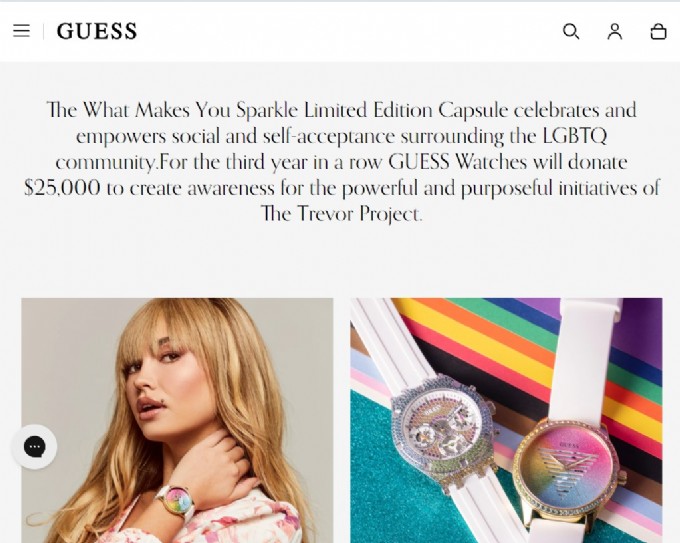This screenshot has width=680, height=543.
Task: Open search with the magnifier icon
Action: (x=571, y=31)
